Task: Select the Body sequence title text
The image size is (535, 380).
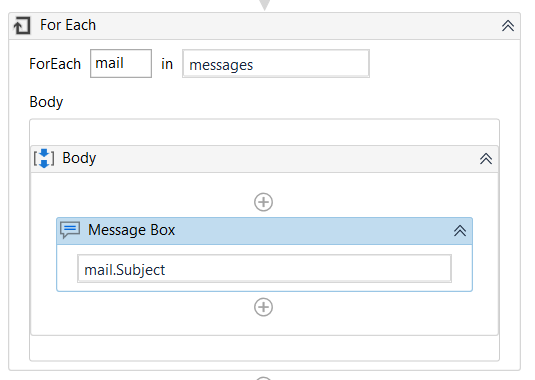Action: [x=79, y=158]
